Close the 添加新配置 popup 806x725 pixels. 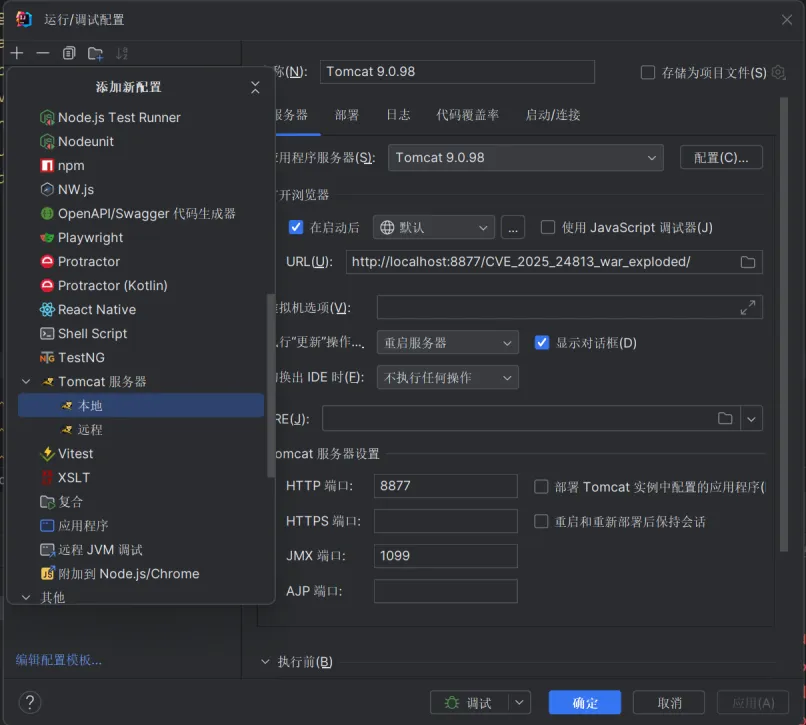255,87
